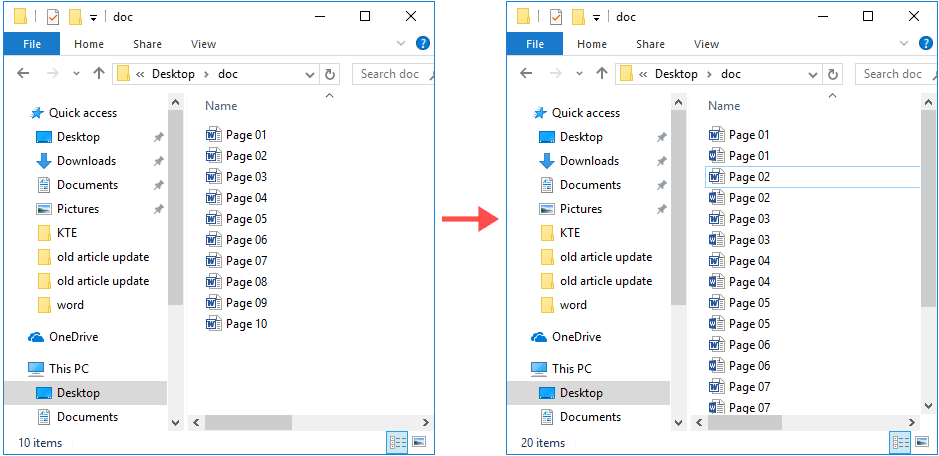This screenshot has height=456, width=939.
Task: Click the right window's file list vertical scrollbar
Action: point(929,200)
